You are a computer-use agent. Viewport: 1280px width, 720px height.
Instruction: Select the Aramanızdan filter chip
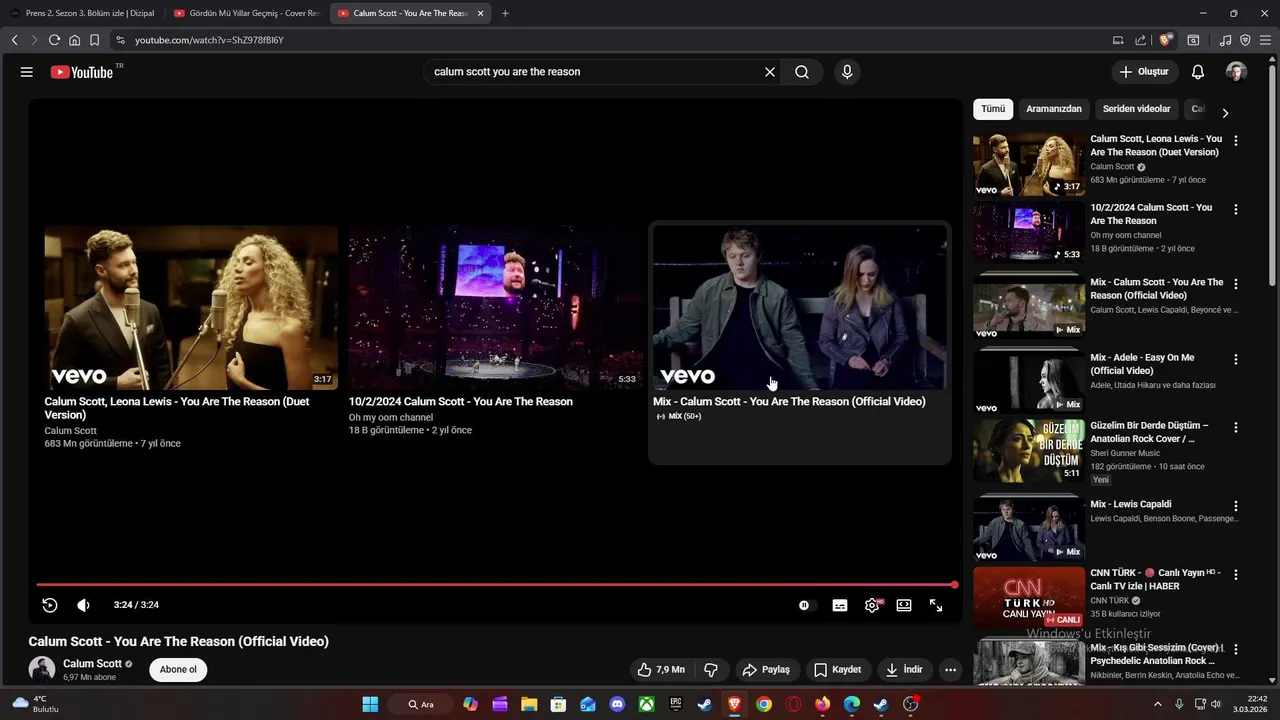coord(1054,109)
